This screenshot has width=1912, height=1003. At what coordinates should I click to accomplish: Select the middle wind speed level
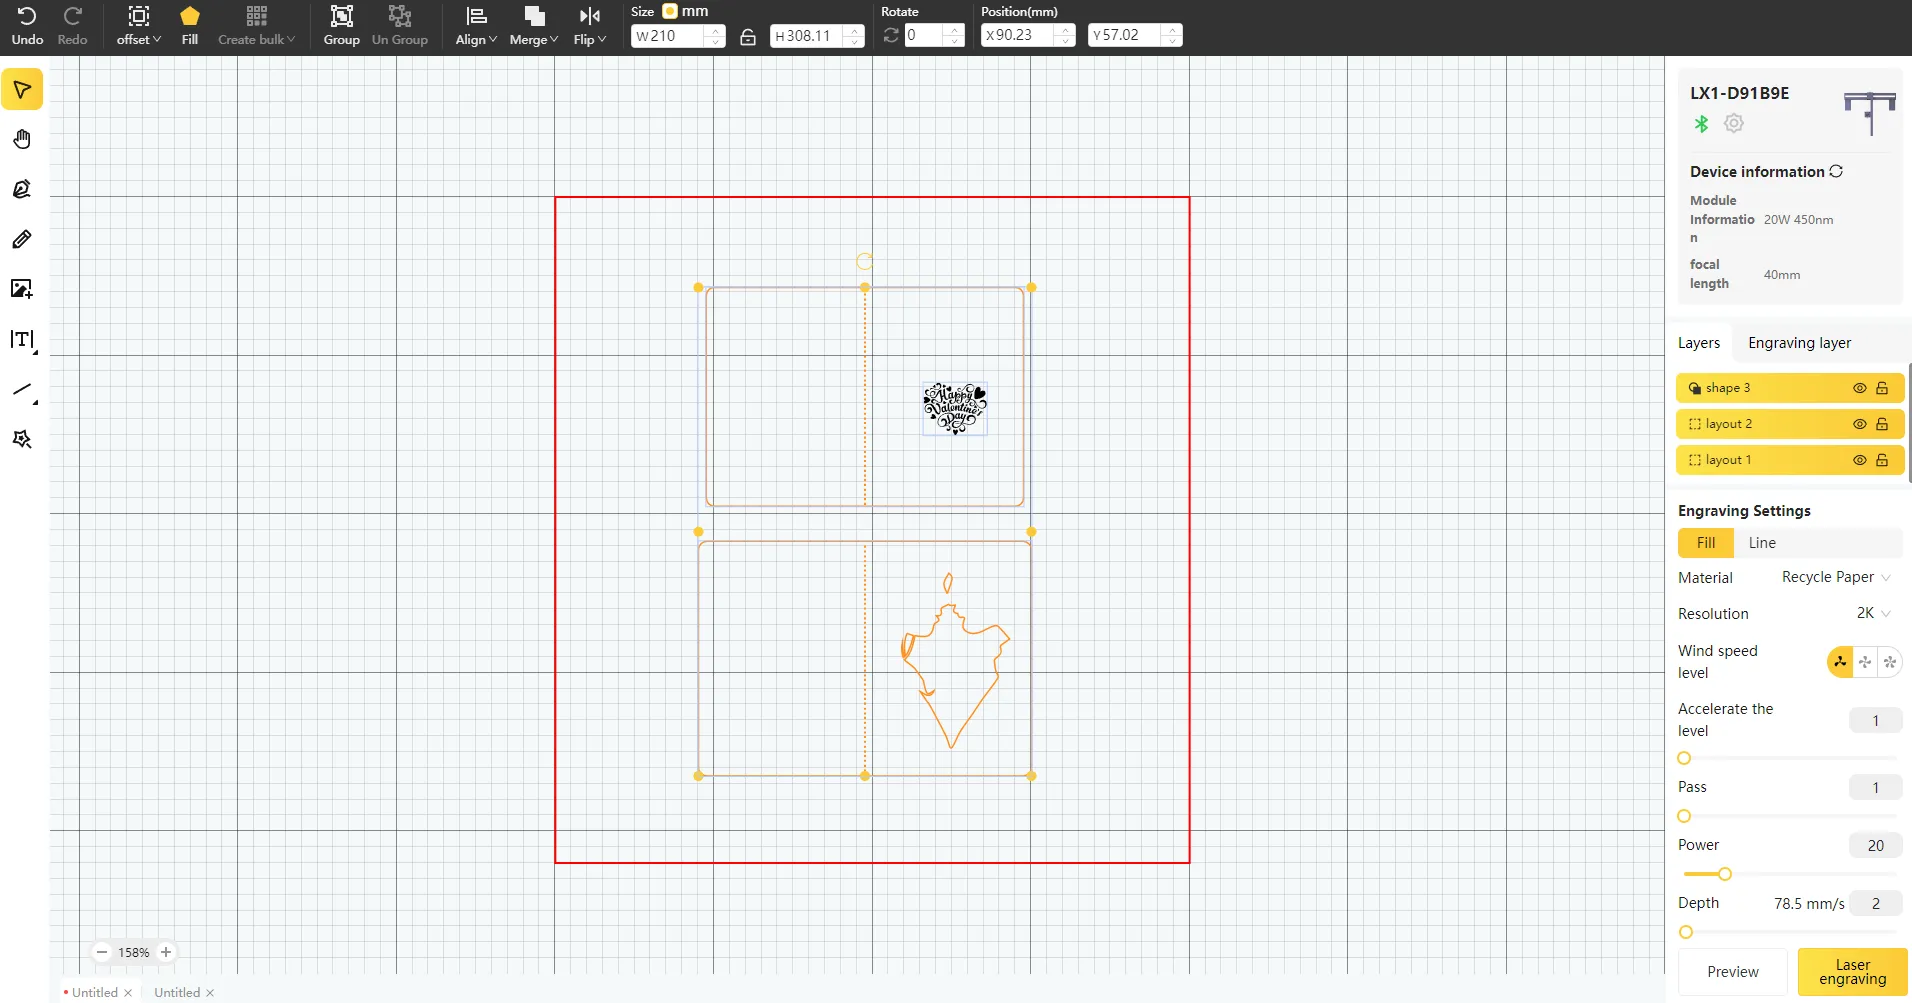pos(1865,662)
